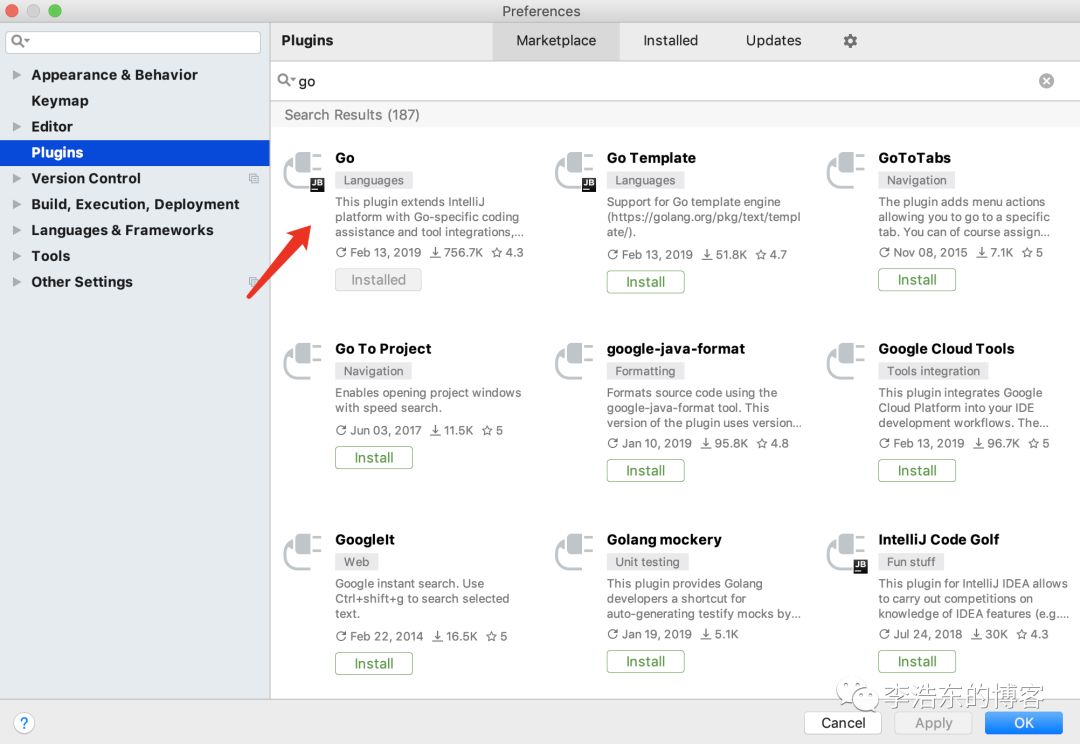Open the GoToTabs plugin title

coord(914,158)
